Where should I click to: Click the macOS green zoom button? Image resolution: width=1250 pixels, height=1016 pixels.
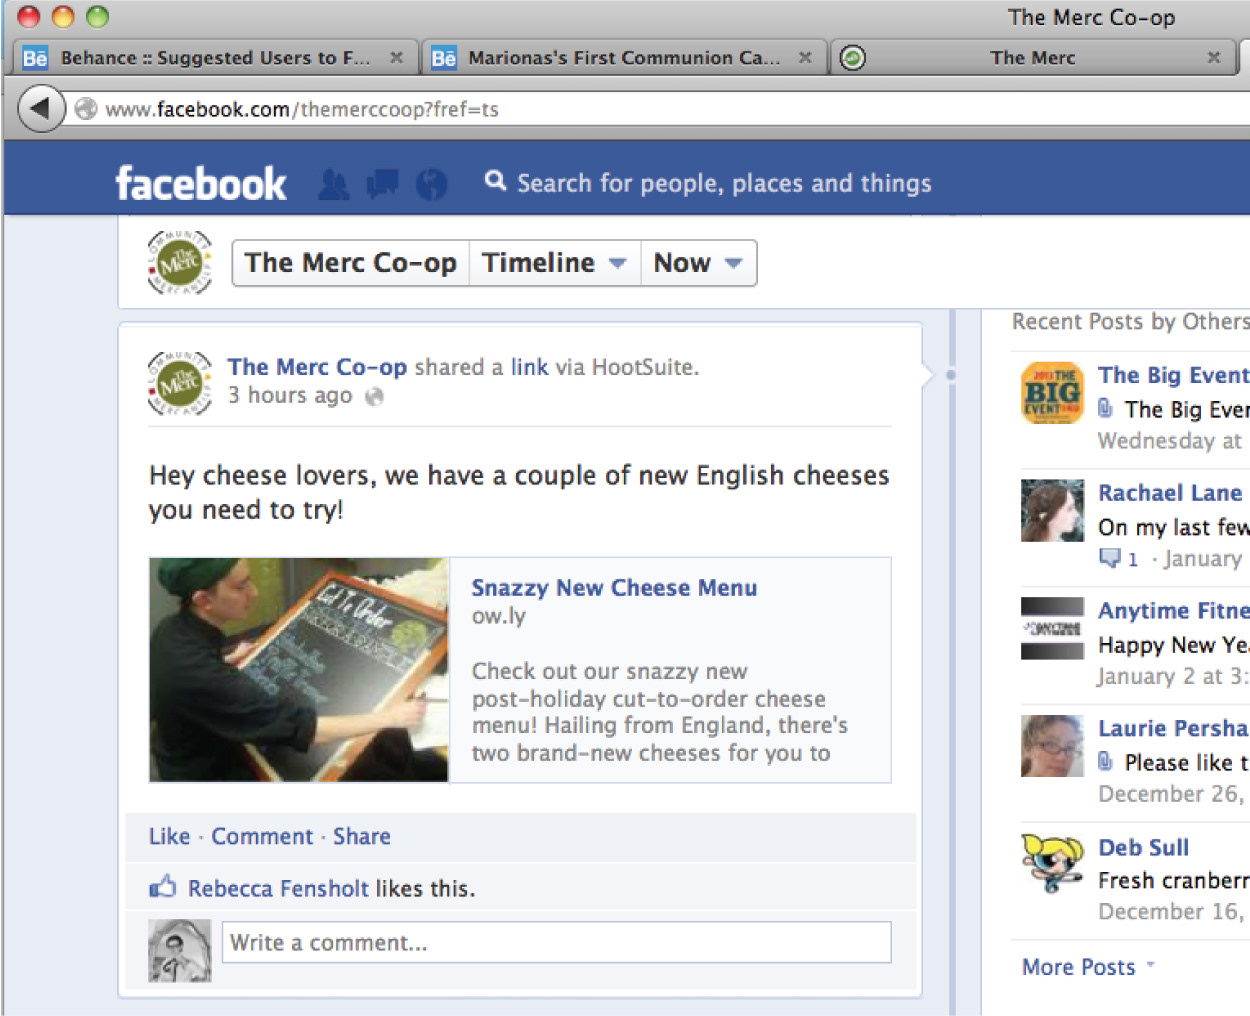point(97,16)
